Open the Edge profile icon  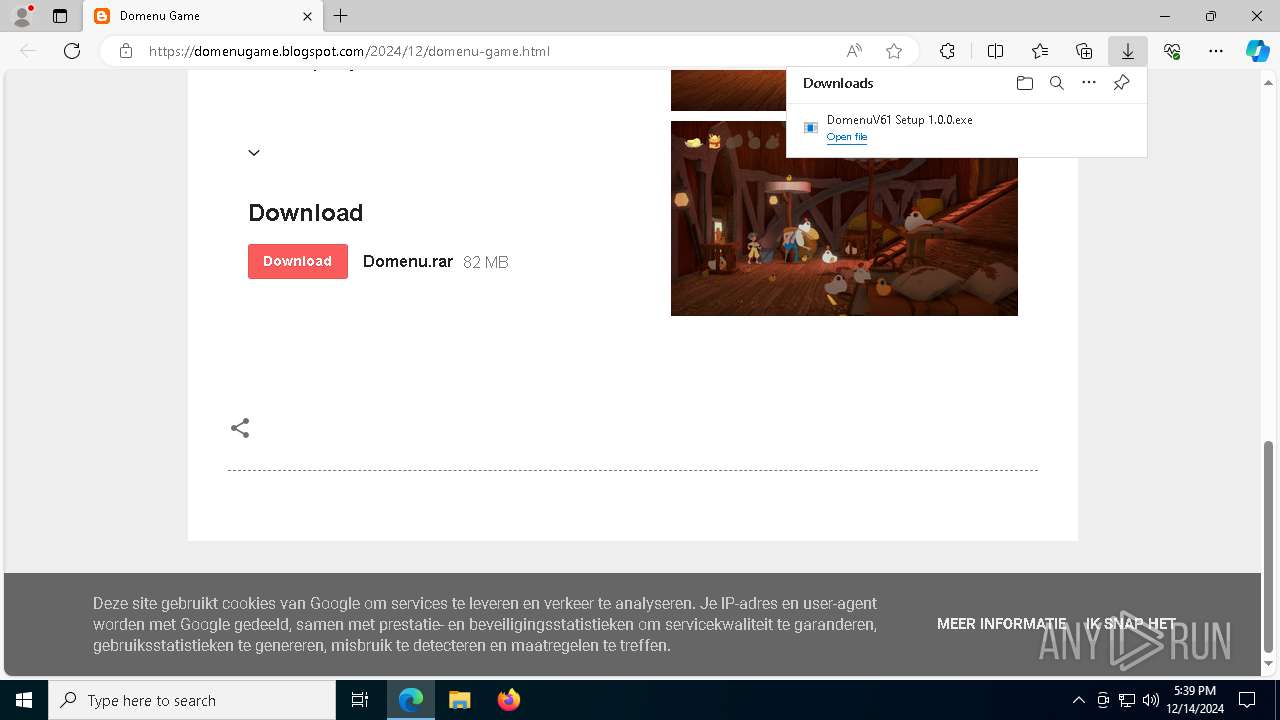click(x=22, y=16)
